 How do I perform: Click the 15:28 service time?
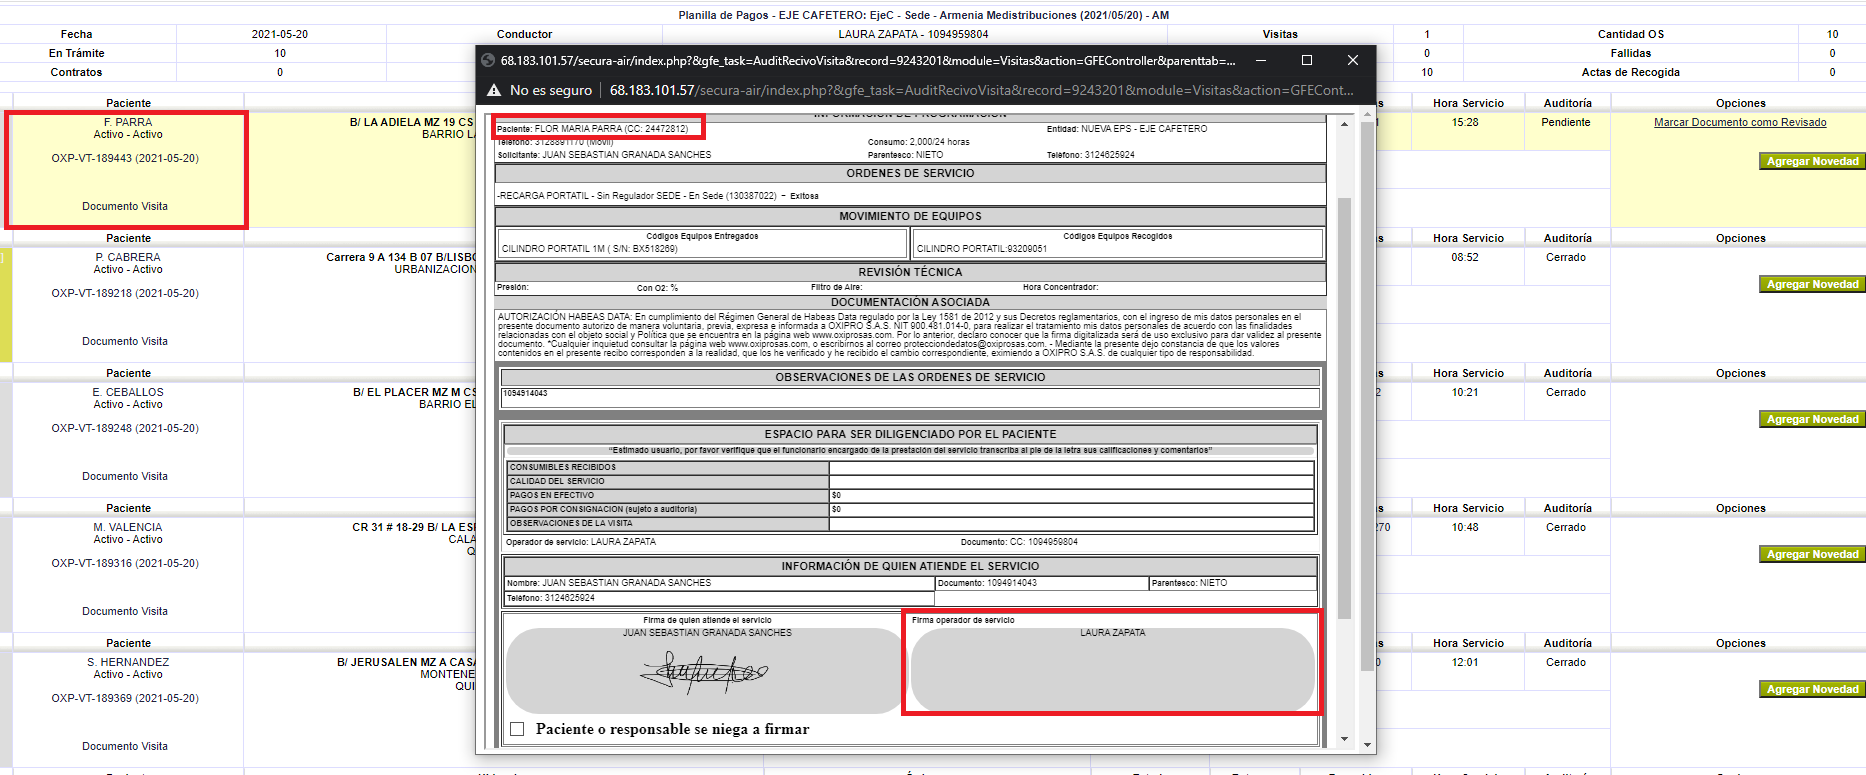tap(1465, 122)
